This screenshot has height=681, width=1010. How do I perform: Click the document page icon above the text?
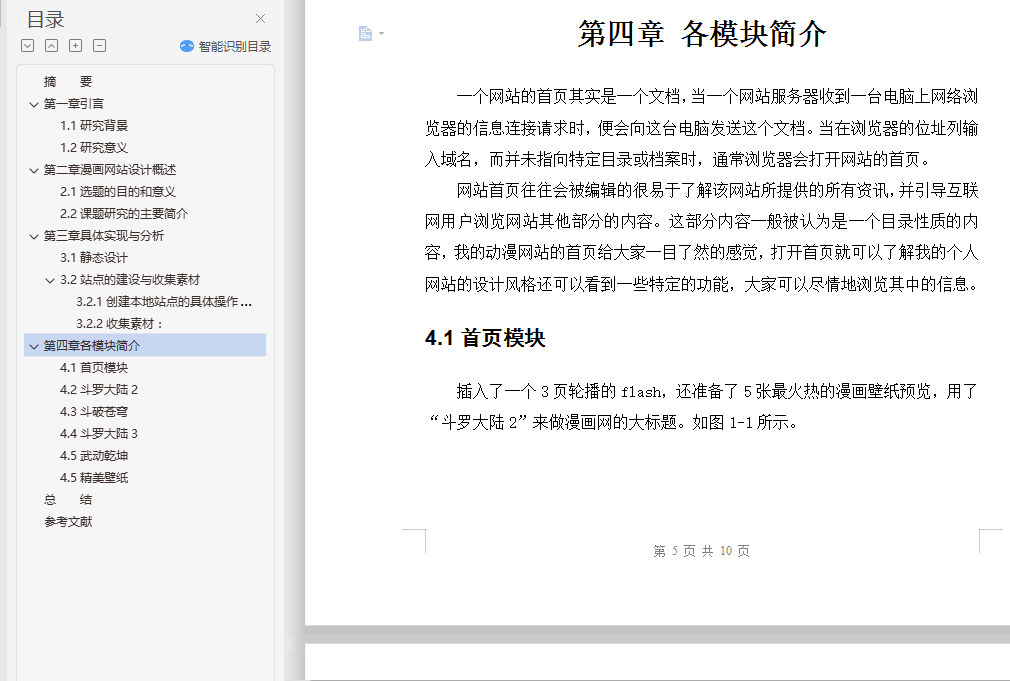tap(365, 34)
